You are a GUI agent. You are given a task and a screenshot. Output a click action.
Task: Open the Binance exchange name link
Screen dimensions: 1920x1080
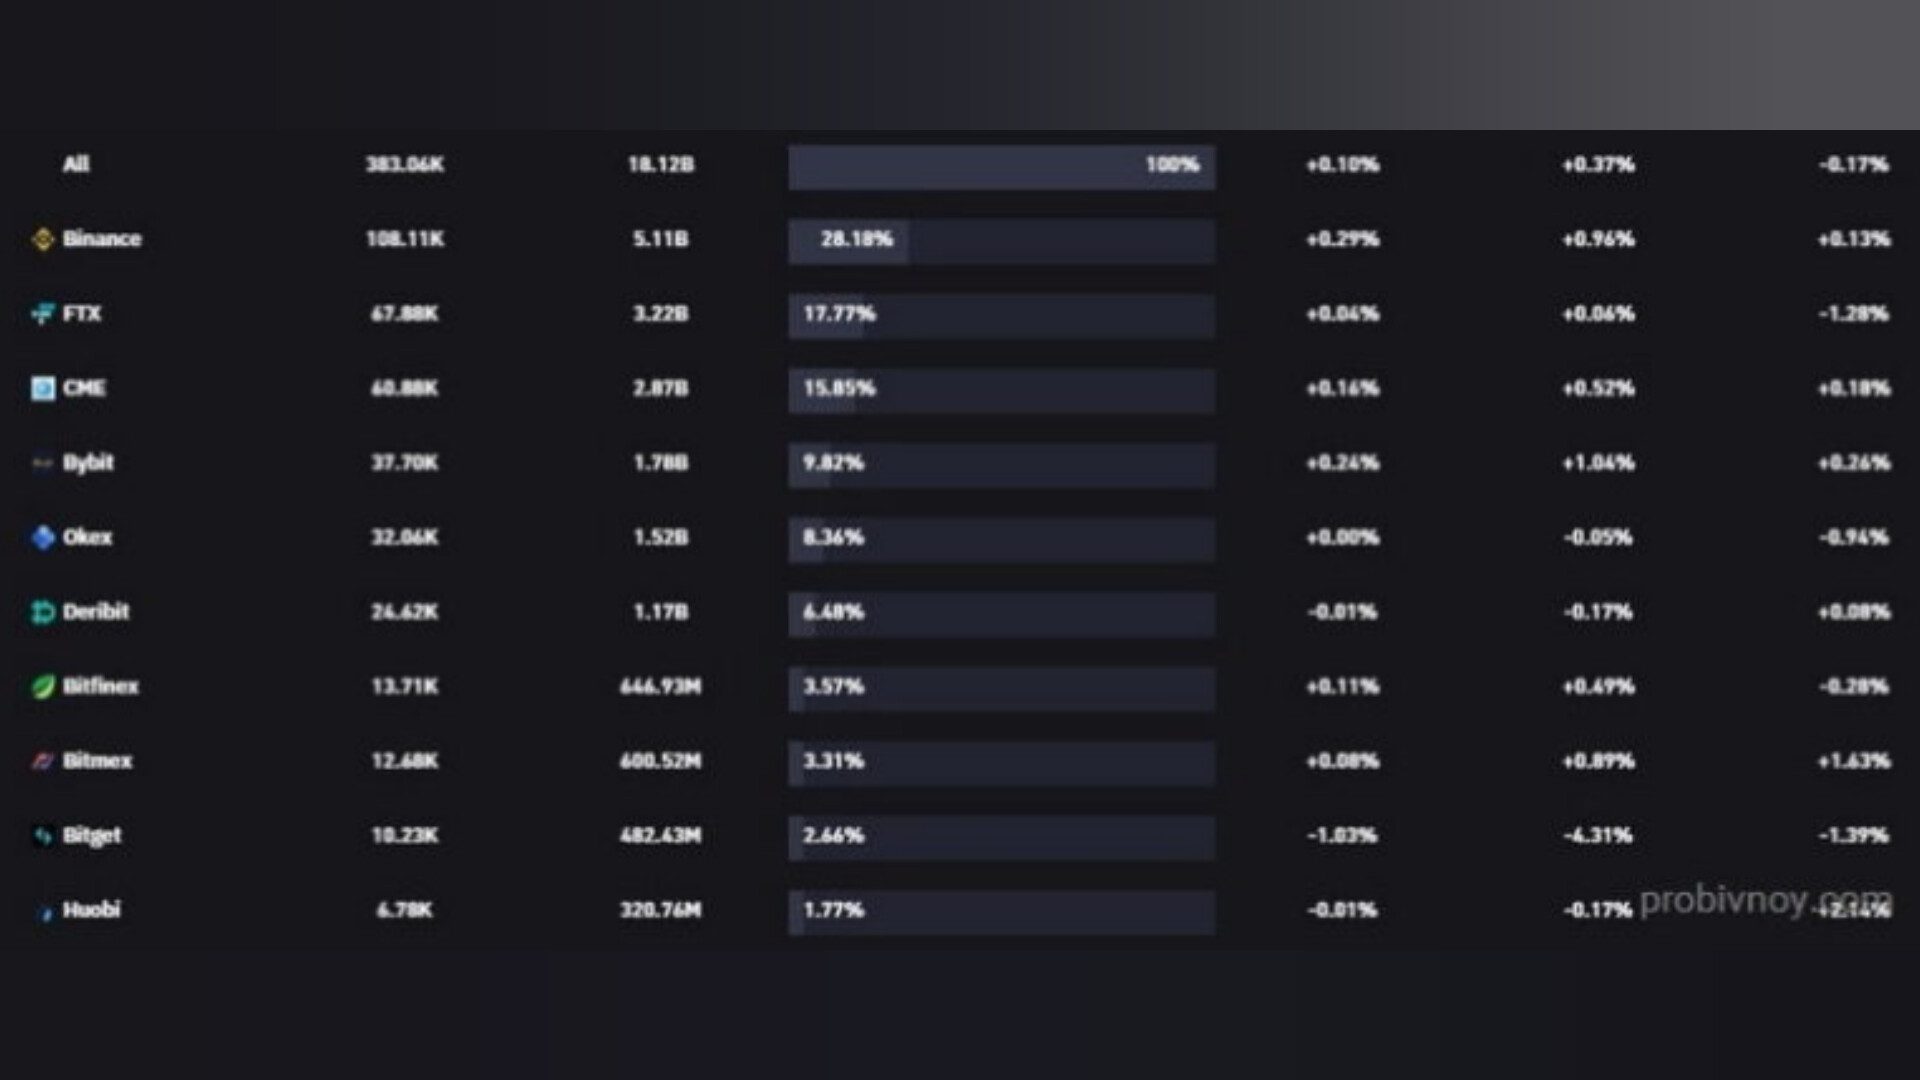101,239
